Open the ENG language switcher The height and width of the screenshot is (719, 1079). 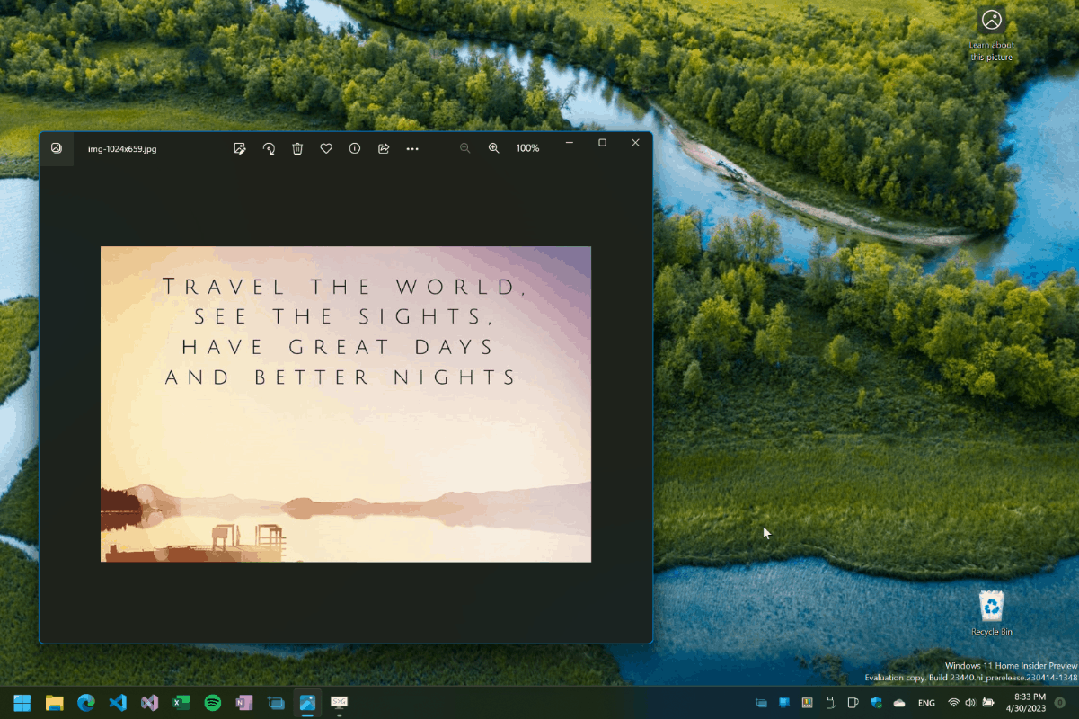click(x=925, y=701)
